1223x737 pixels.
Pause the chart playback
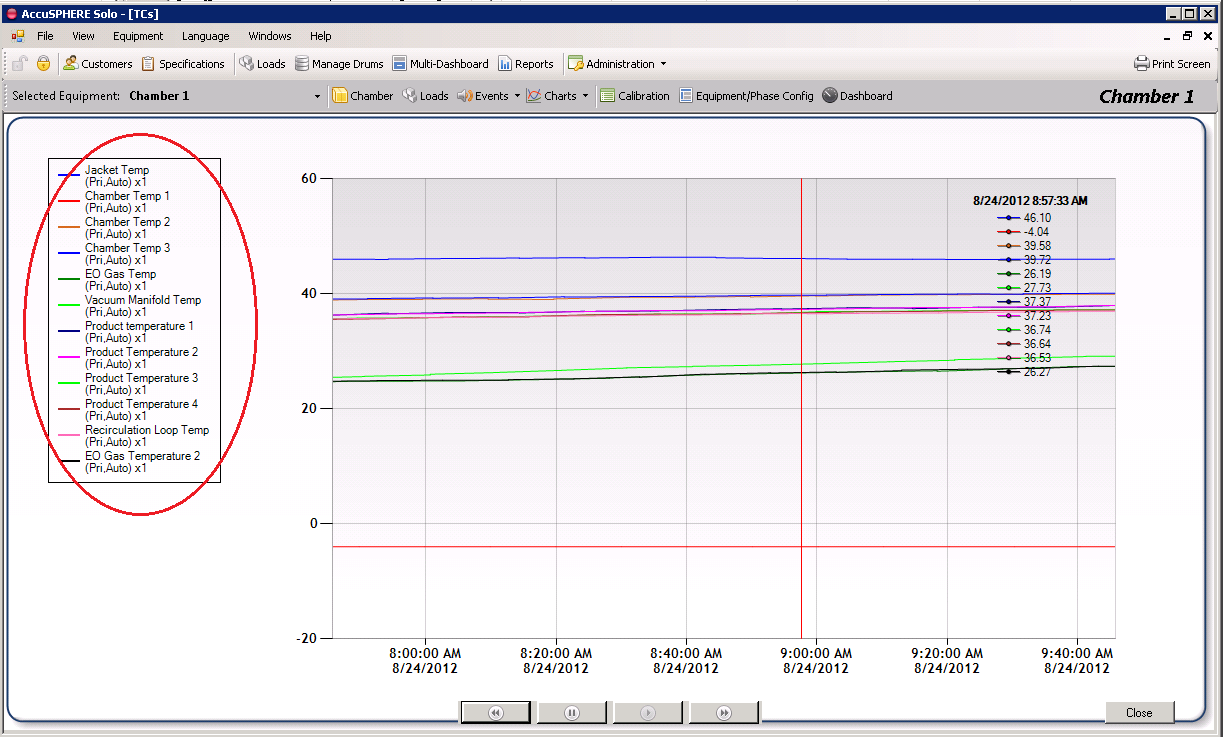click(x=572, y=713)
